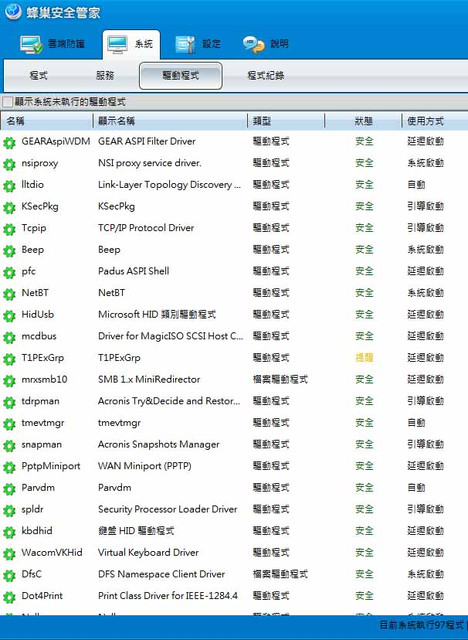Select WAN Miniport (PPTP) display name

point(144,466)
